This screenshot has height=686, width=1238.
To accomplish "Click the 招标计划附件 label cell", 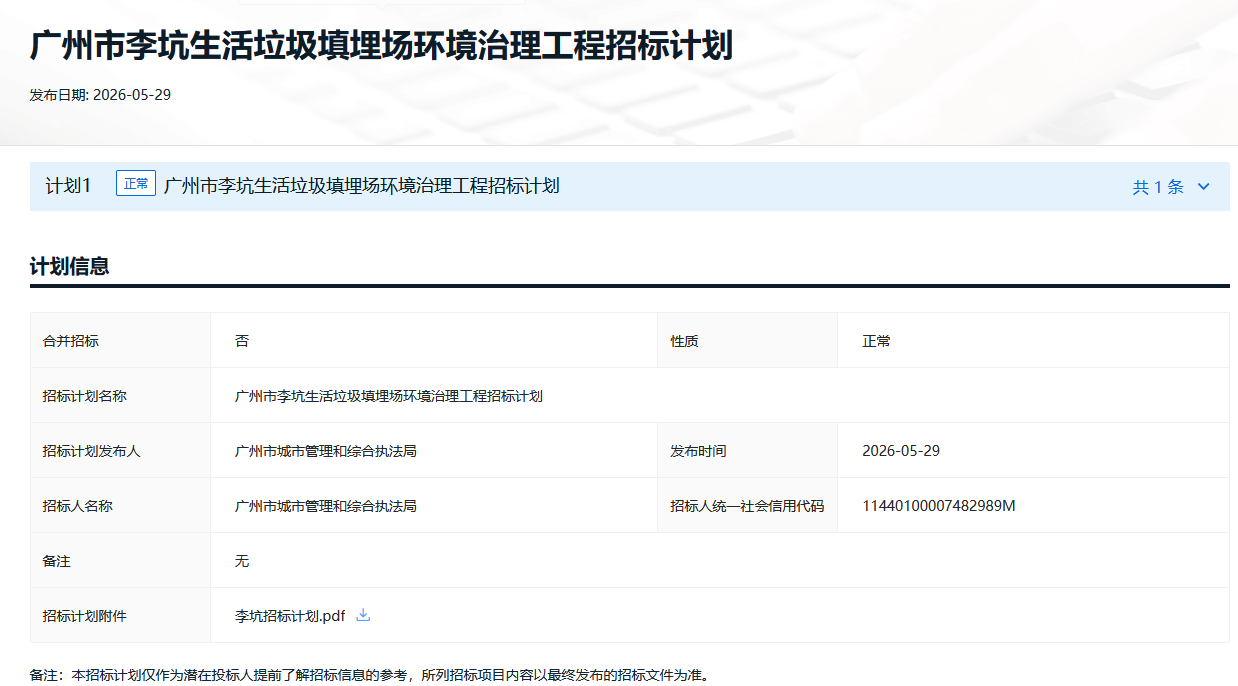I will pos(120,616).
